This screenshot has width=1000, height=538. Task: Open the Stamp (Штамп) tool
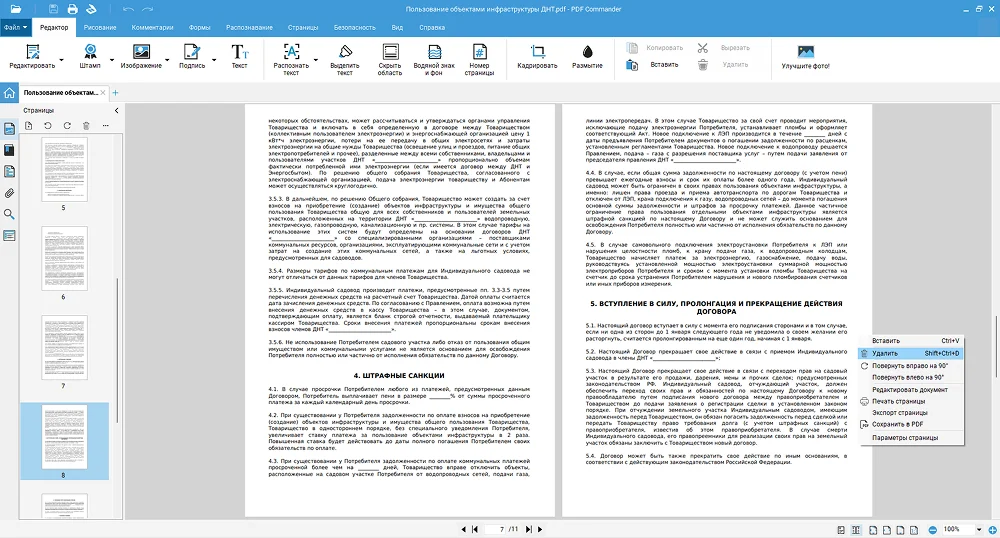coord(89,57)
